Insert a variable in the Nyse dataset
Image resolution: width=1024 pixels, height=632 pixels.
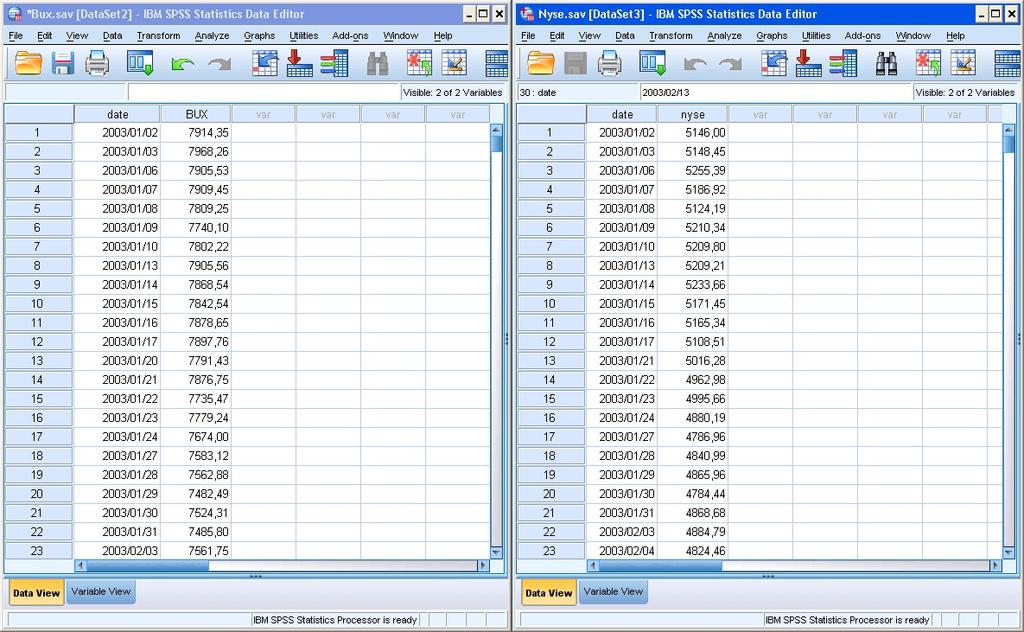(x=963, y=63)
